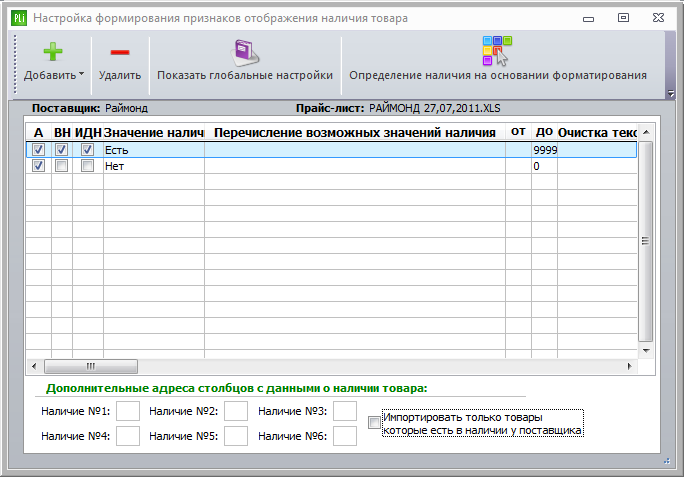Uncheck the A checkbox in the Нет row

point(38,166)
